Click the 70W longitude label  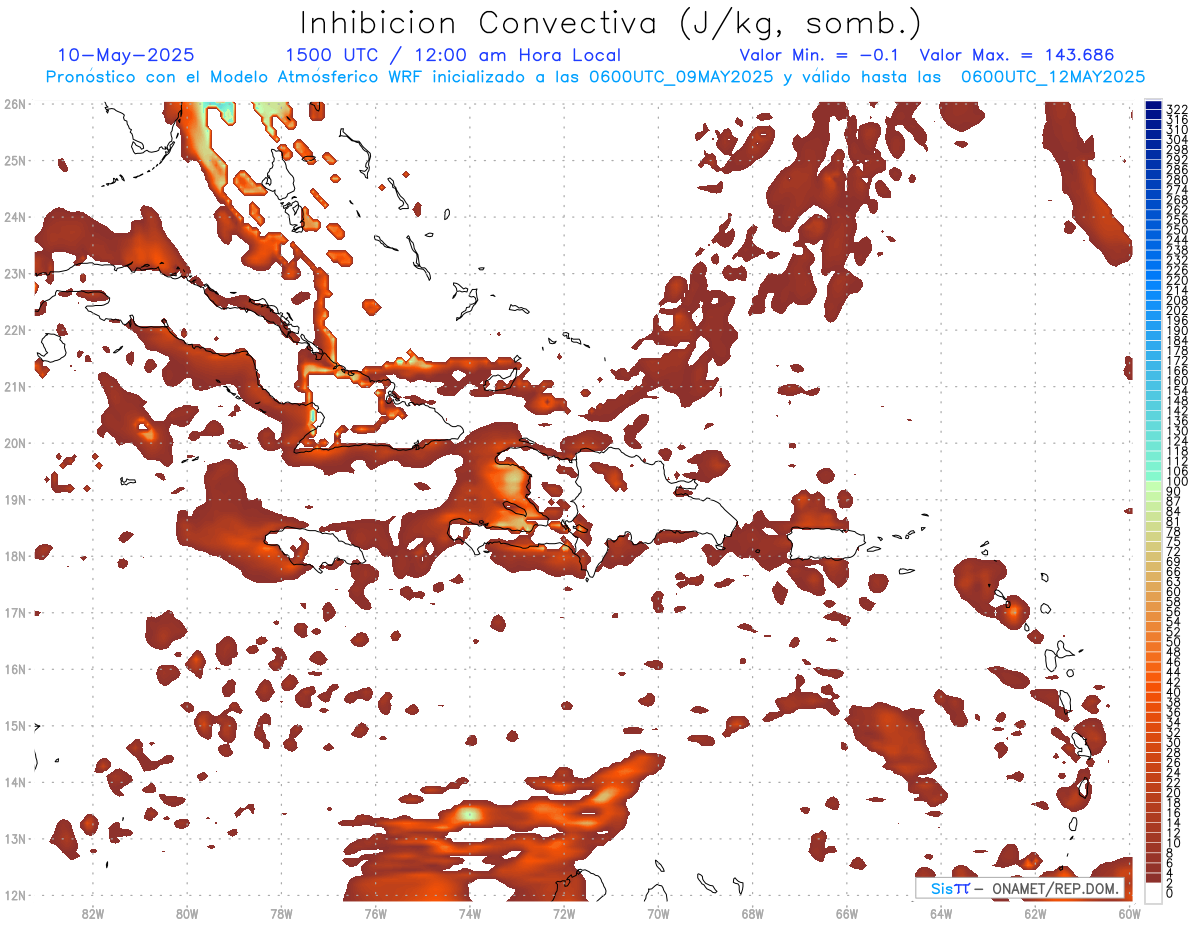[x=658, y=913]
